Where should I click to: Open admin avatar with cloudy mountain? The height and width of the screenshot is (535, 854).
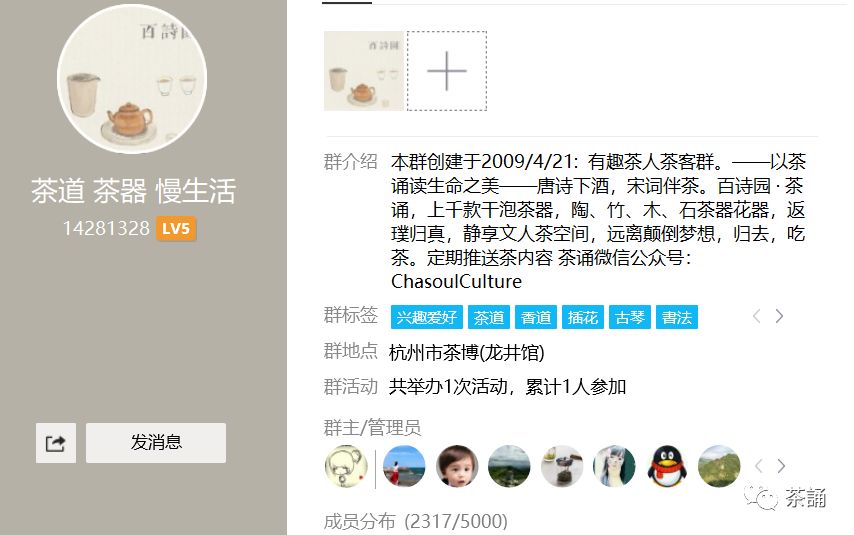(509, 466)
